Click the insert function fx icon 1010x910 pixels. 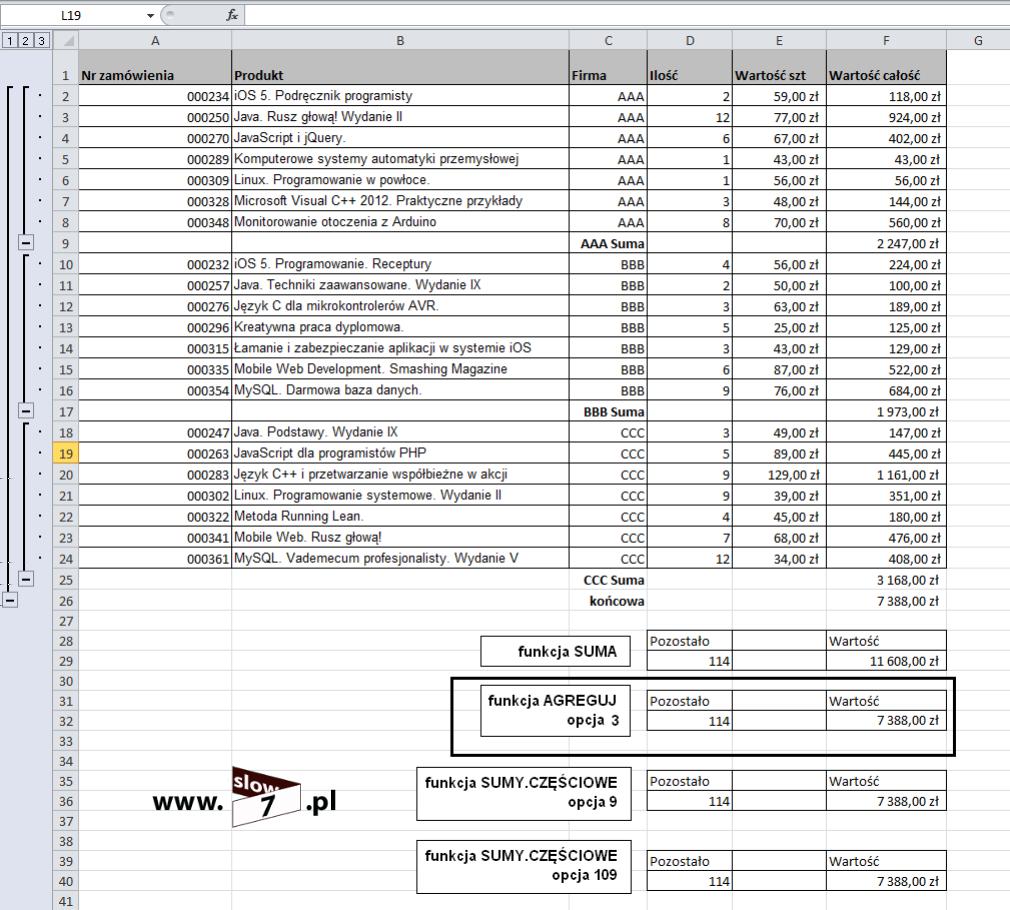[232, 15]
